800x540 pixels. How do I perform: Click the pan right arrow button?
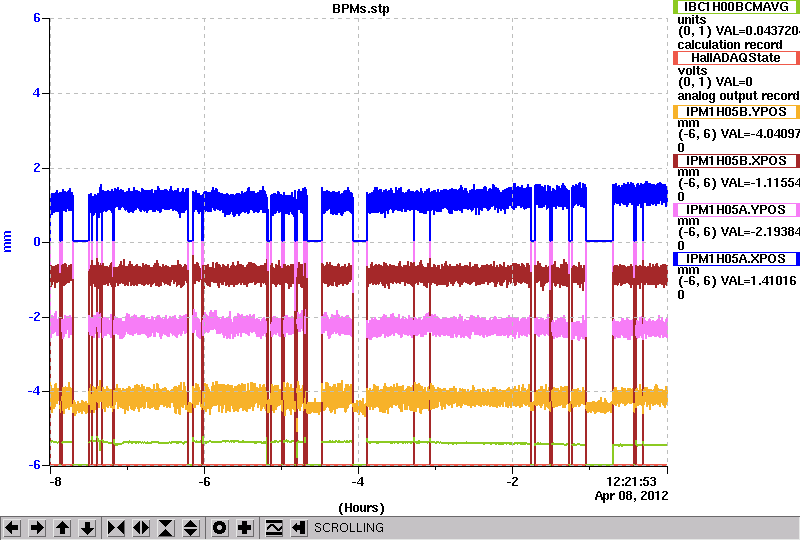coord(37,528)
